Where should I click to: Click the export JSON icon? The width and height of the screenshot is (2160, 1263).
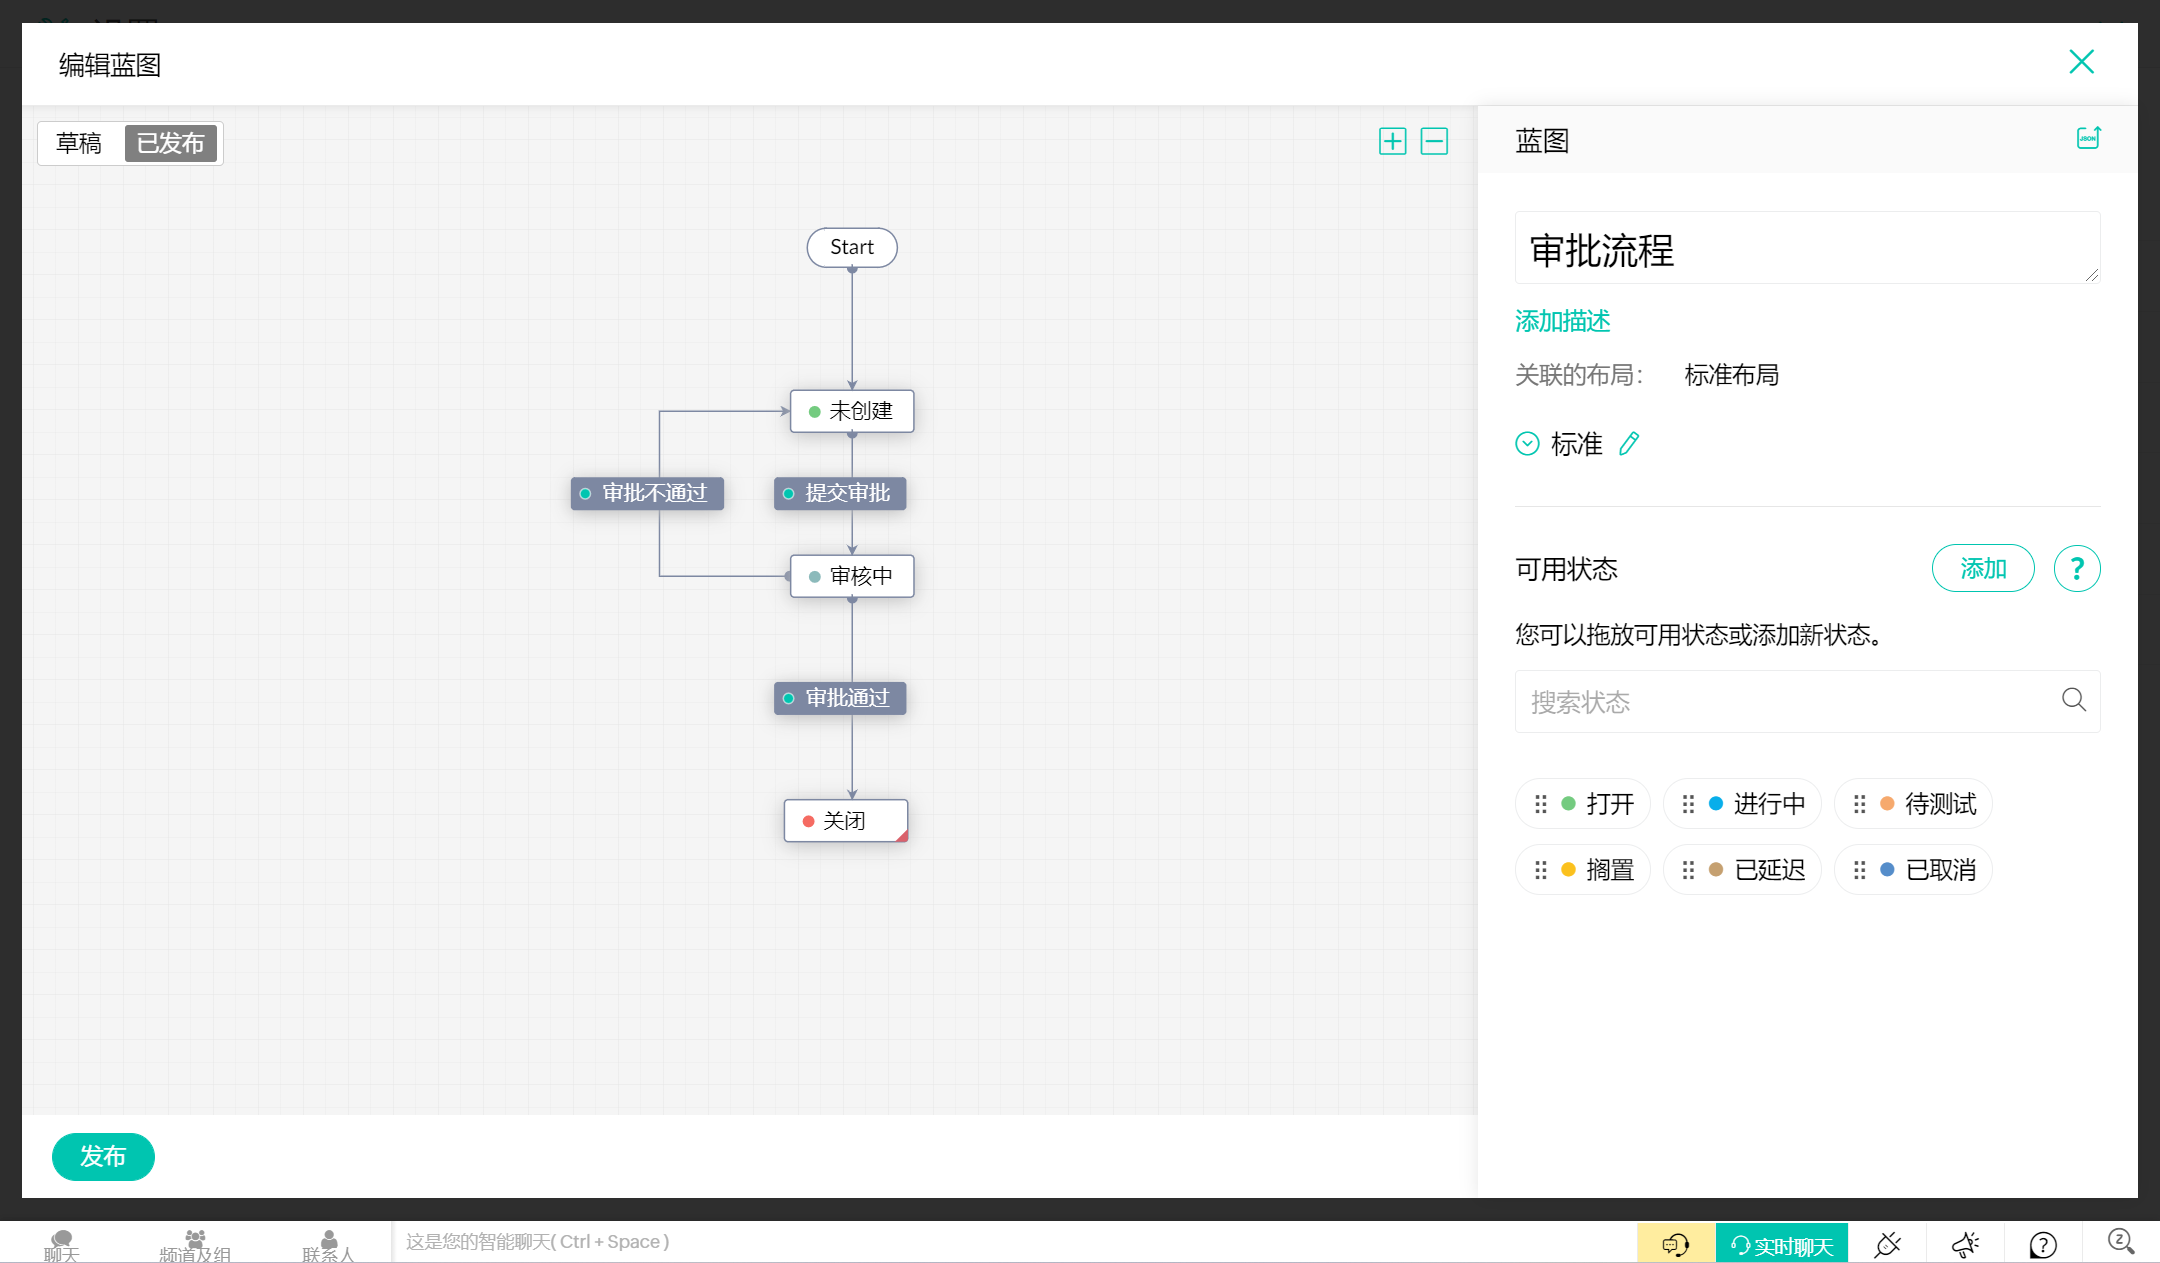2088,138
